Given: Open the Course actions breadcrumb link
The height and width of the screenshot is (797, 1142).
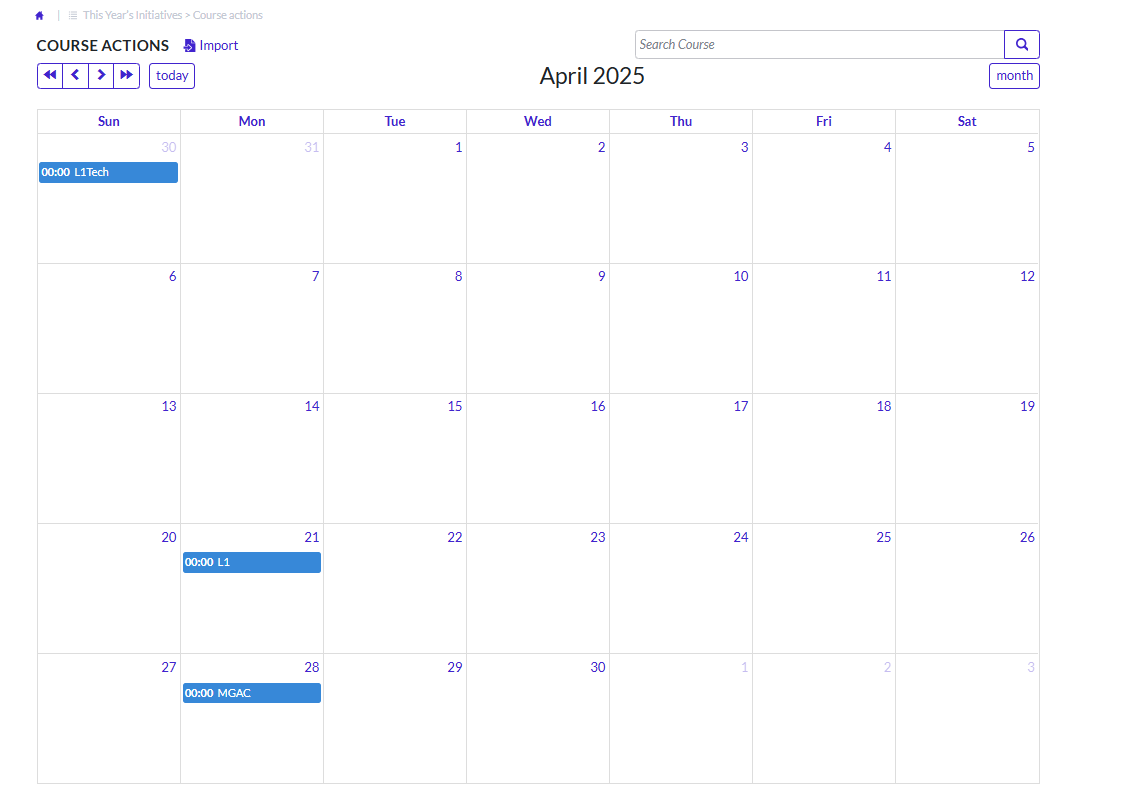Looking at the screenshot, I should click(x=226, y=15).
